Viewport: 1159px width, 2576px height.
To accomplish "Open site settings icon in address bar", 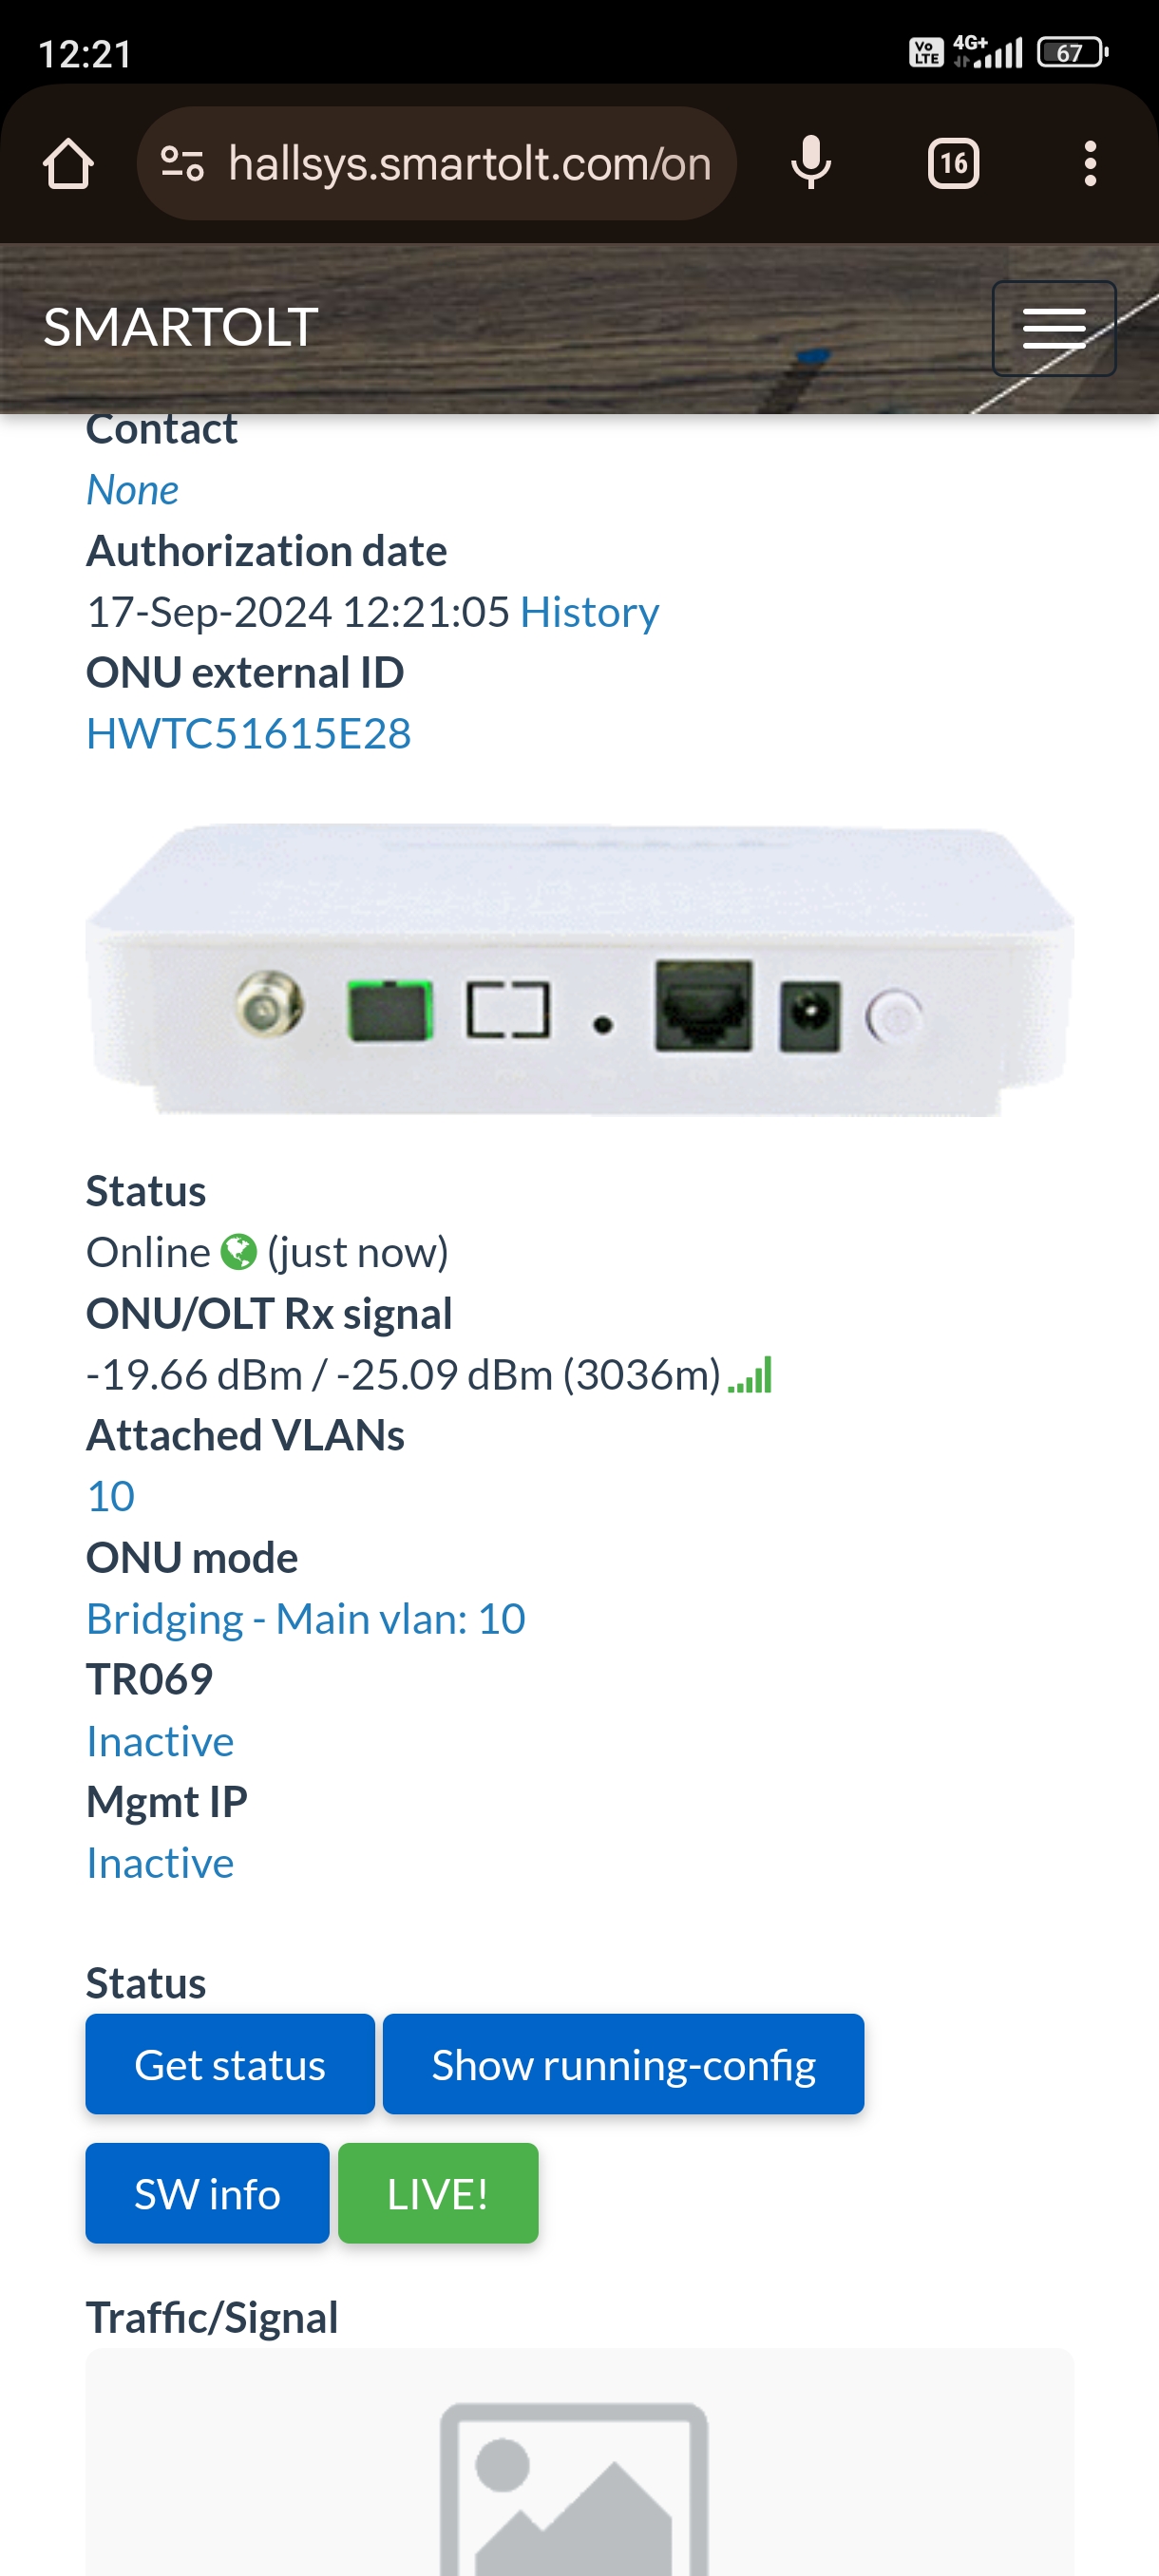I will tap(183, 164).
